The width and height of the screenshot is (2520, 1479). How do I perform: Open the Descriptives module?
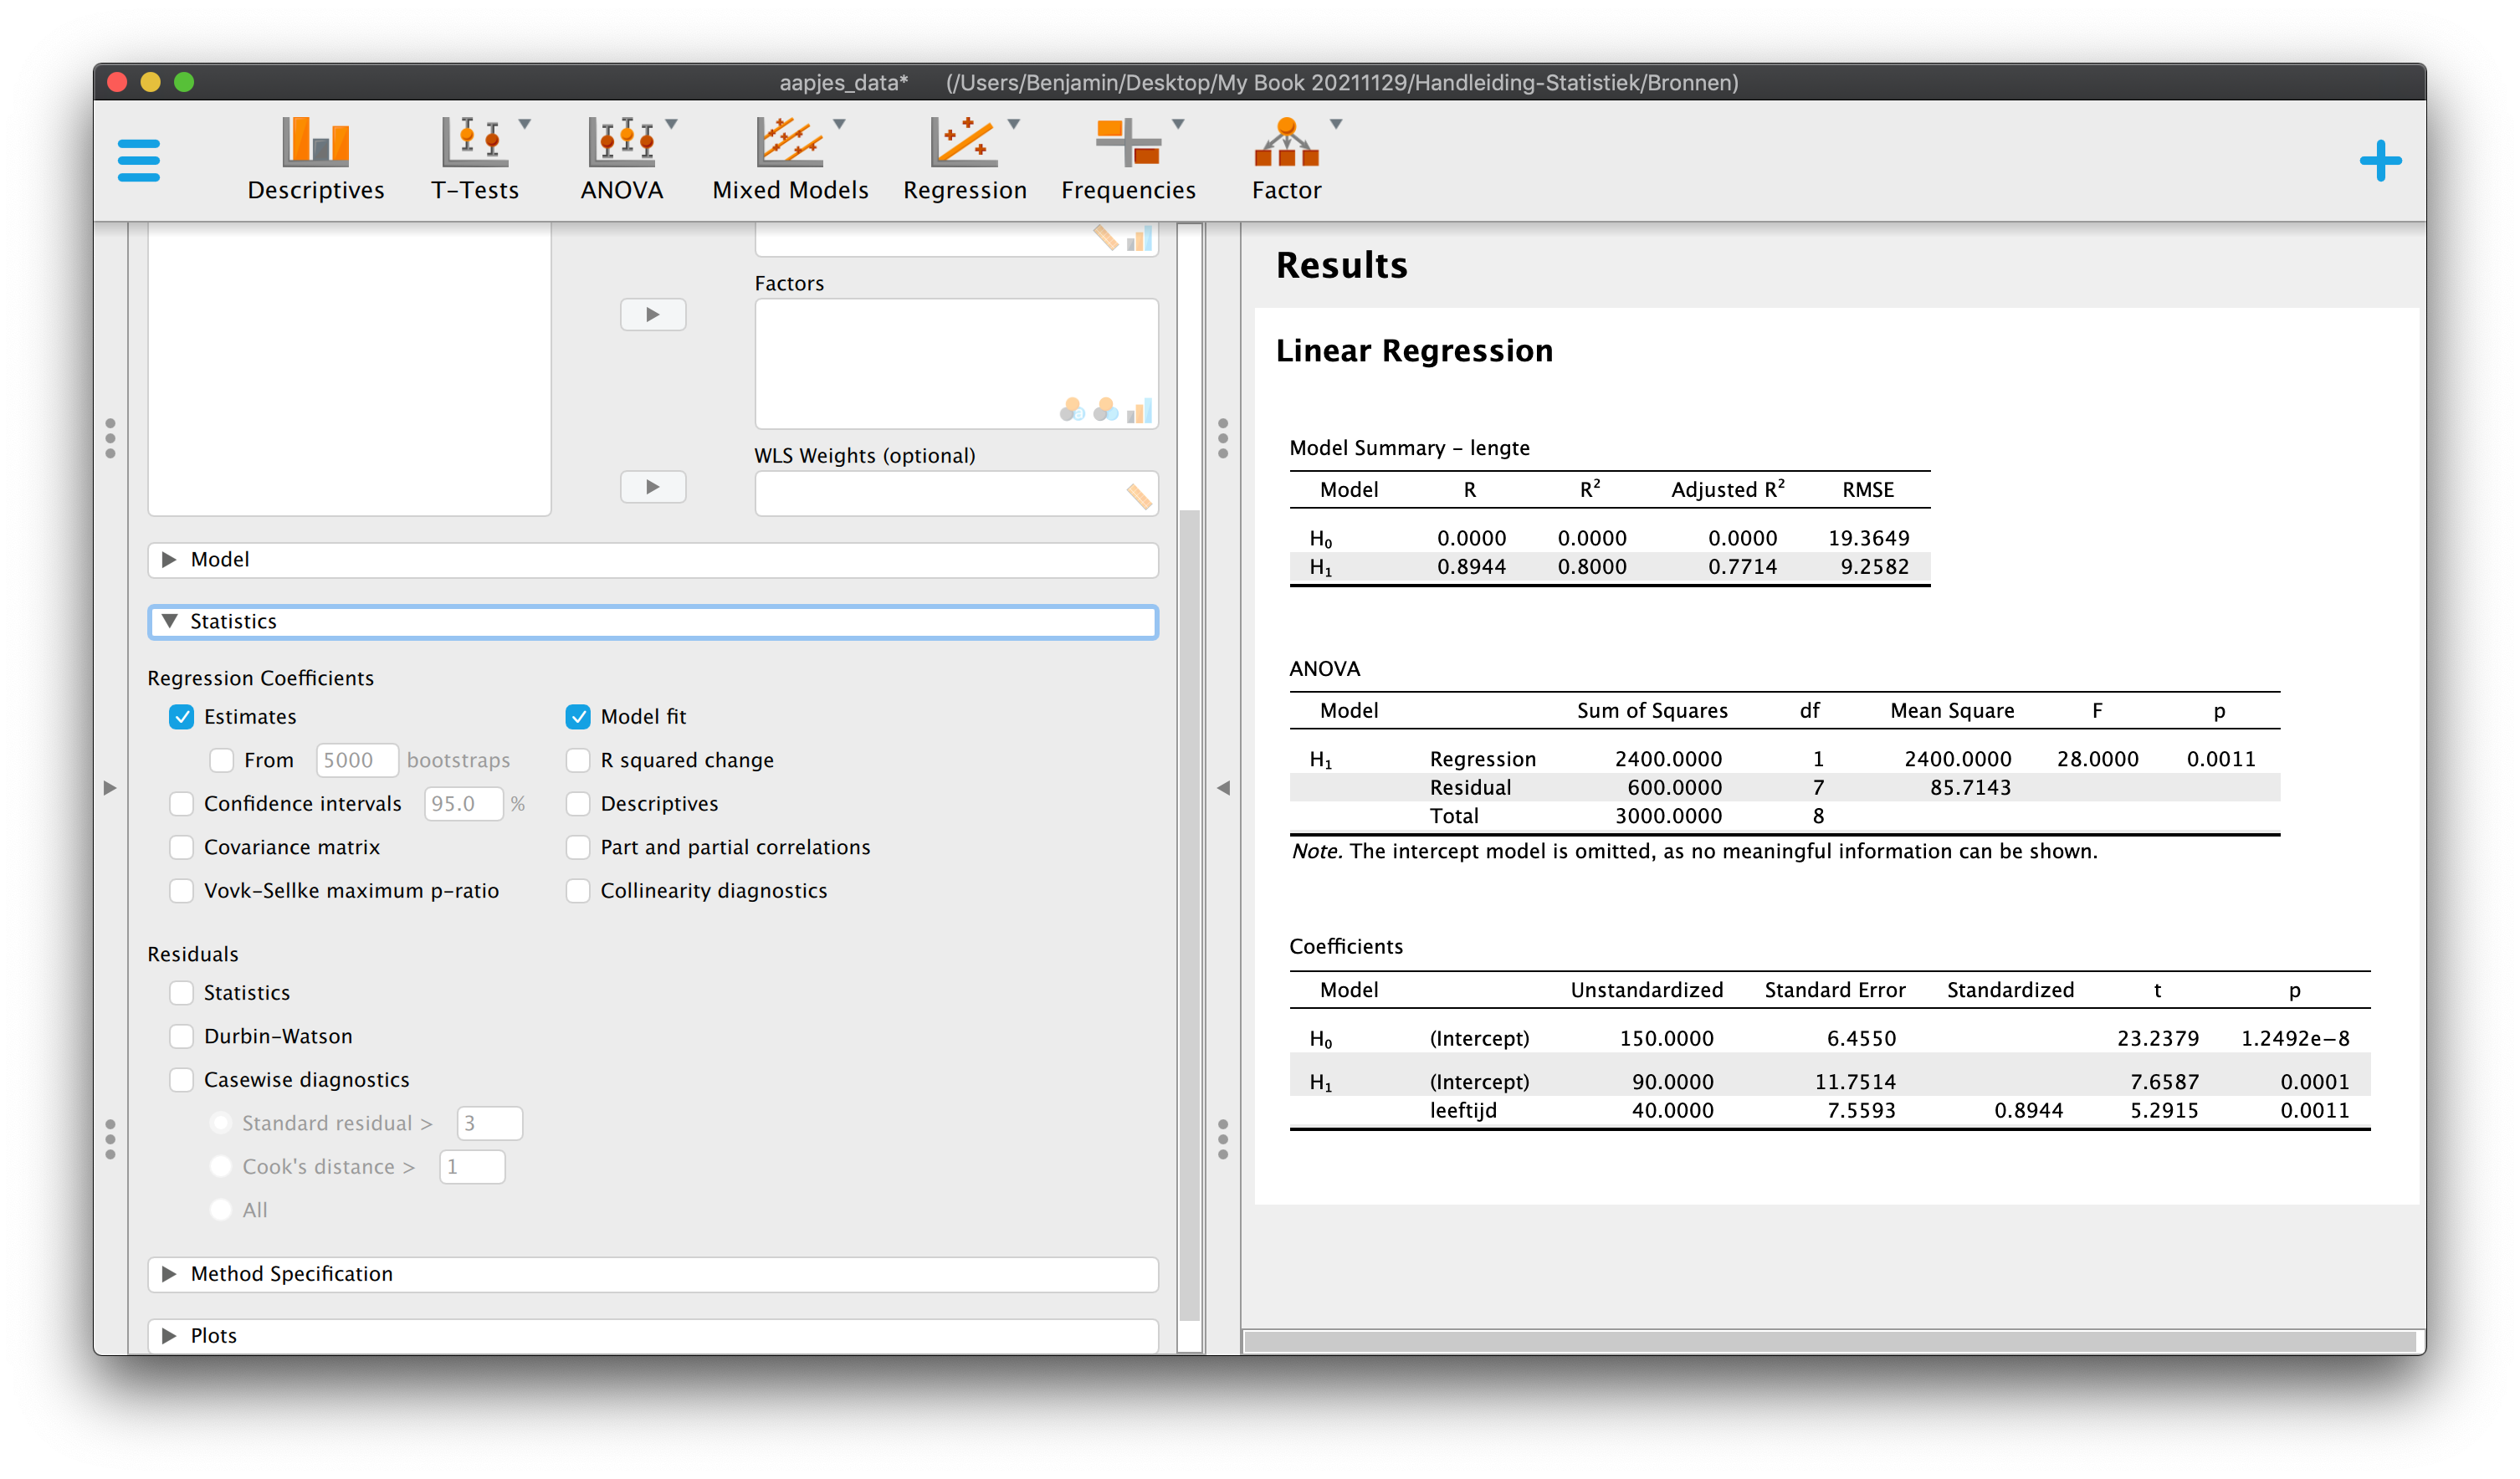(x=316, y=160)
